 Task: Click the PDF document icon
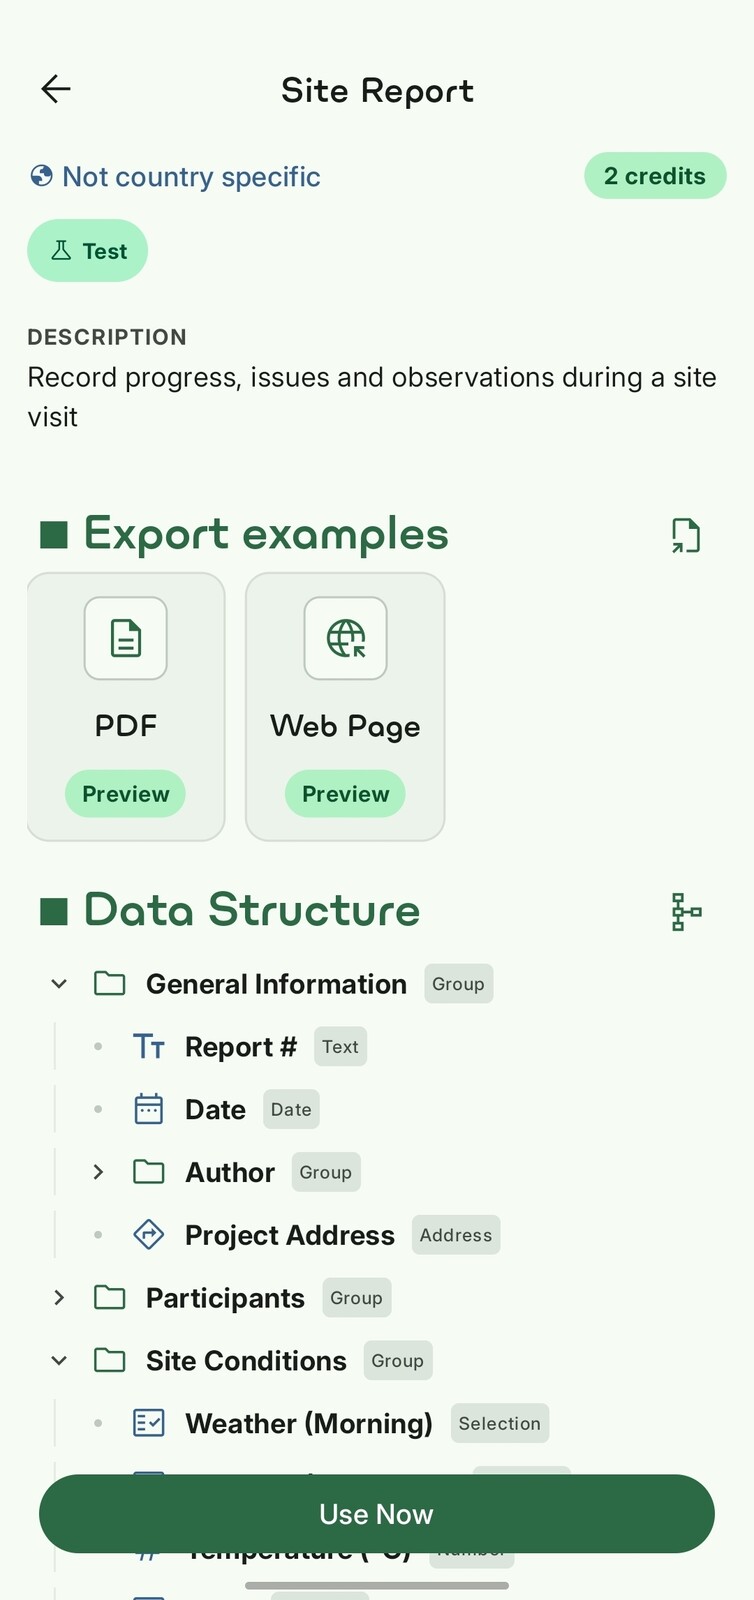pos(125,638)
